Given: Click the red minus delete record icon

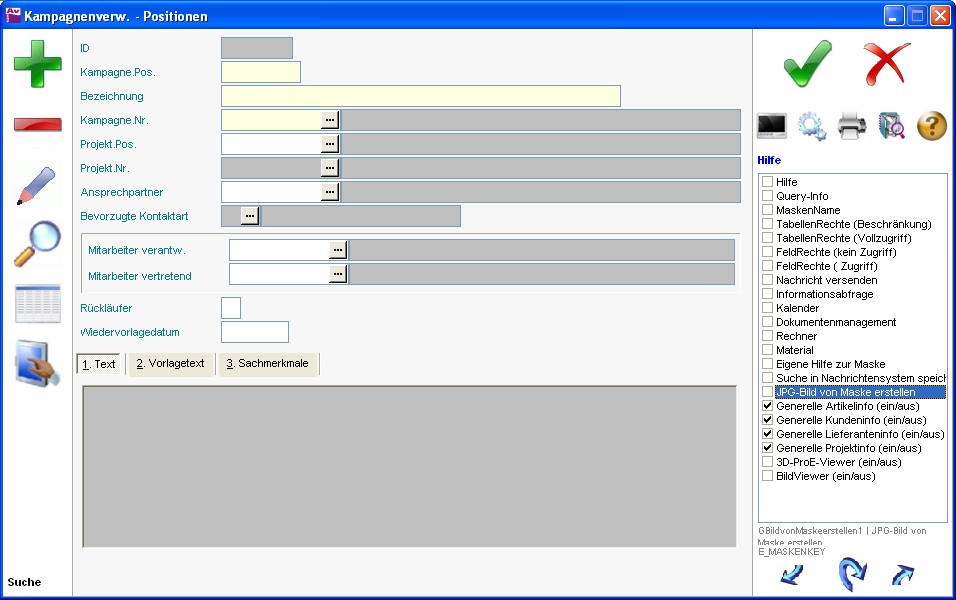Looking at the screenshot, I should point(37,124).
